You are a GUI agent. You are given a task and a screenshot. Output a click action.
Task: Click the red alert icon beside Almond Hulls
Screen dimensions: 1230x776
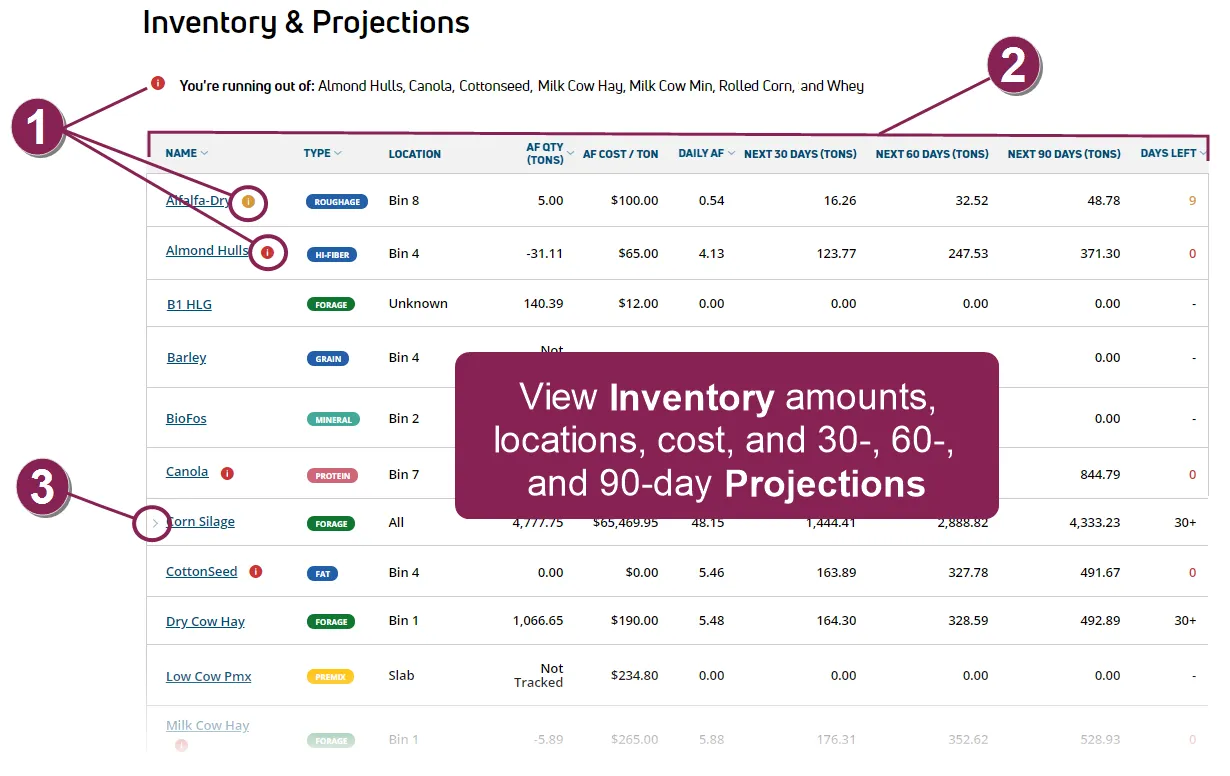tap(267, 253)
